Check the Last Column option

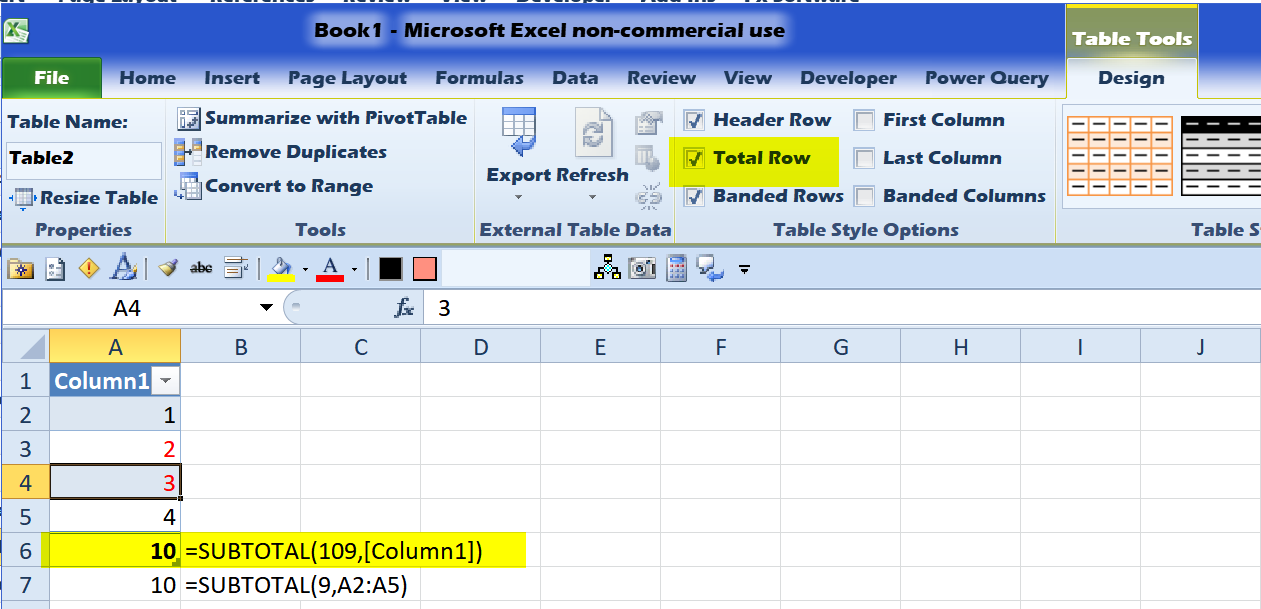(x=864, y=158)
